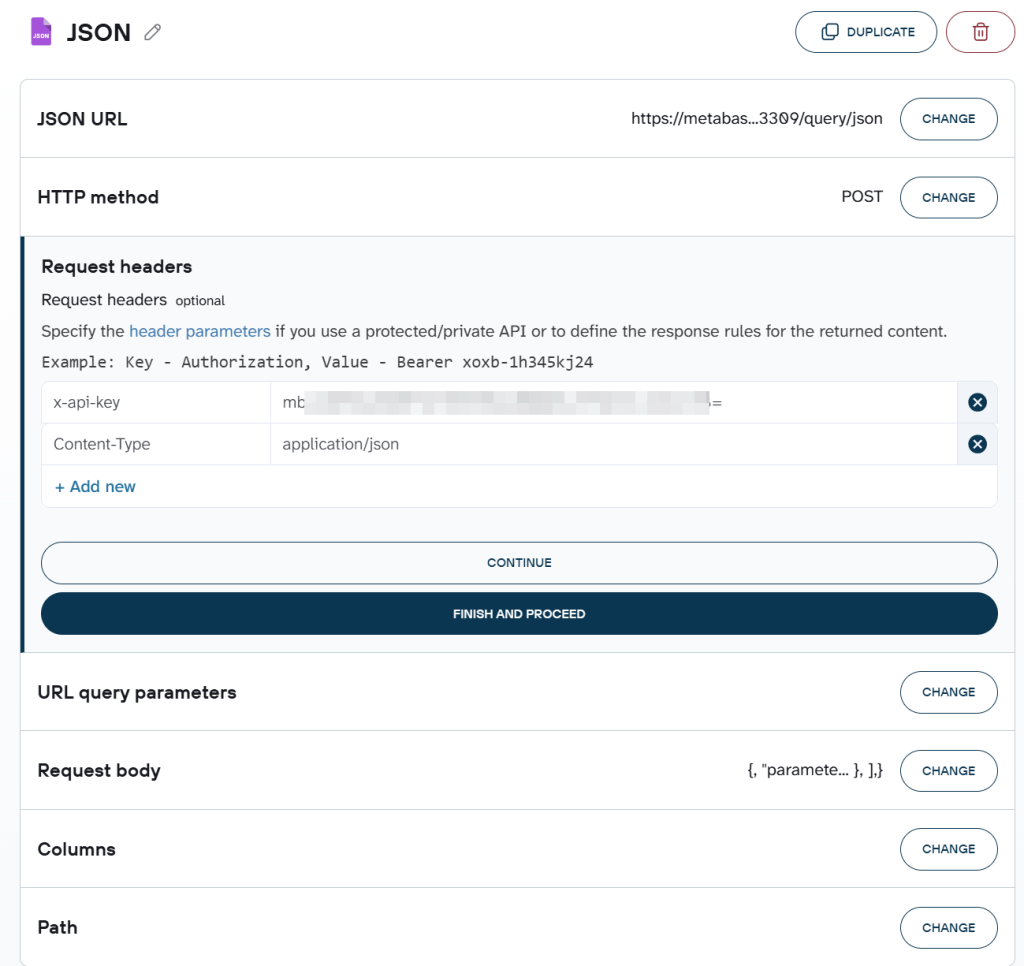Click the truncated JSON URL value
The image size is (1024, 966).
point(756,119)
